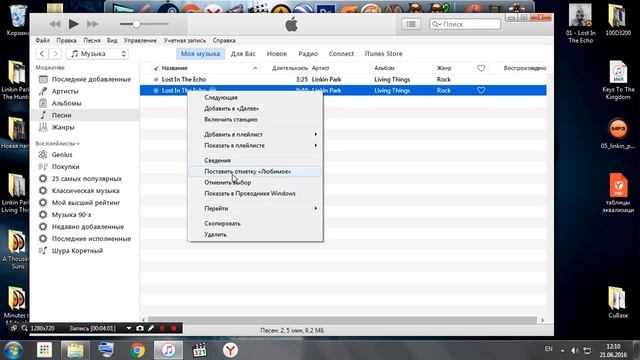The width and height of the screenshot is (640, 360).
Task: Toggle checkbox of first Lost In The Echo
Action: (156, 80)
